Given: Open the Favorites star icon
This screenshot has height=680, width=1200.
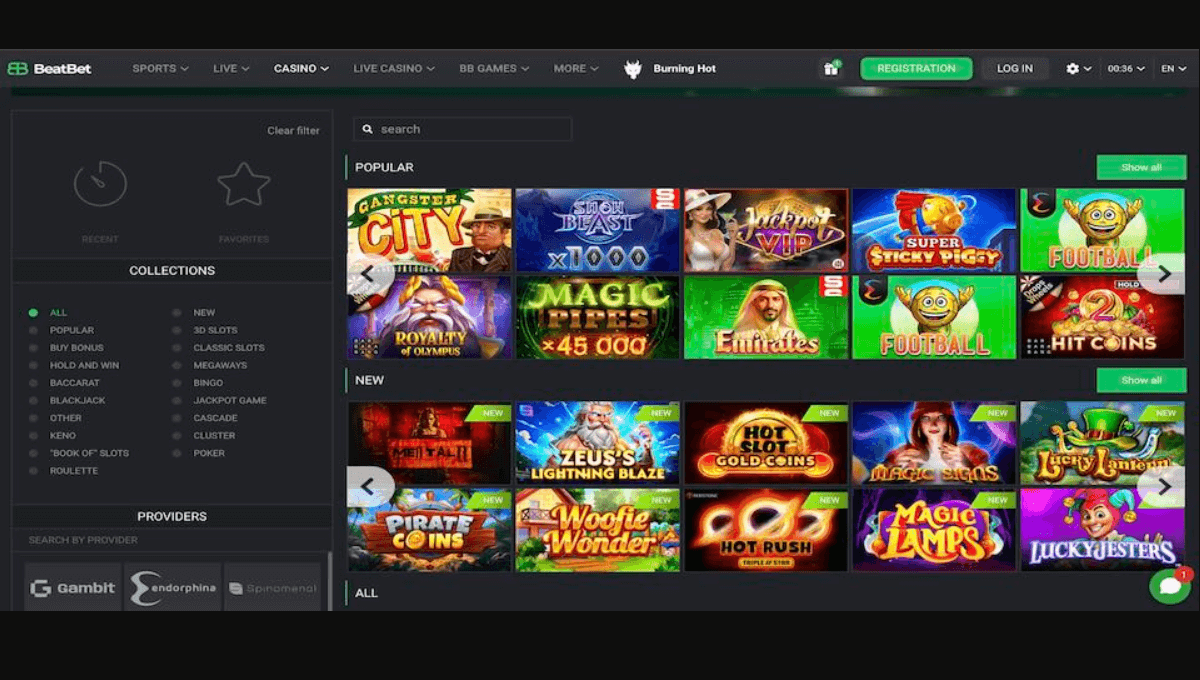Looking at the screenshot, I should pos(243,183).
